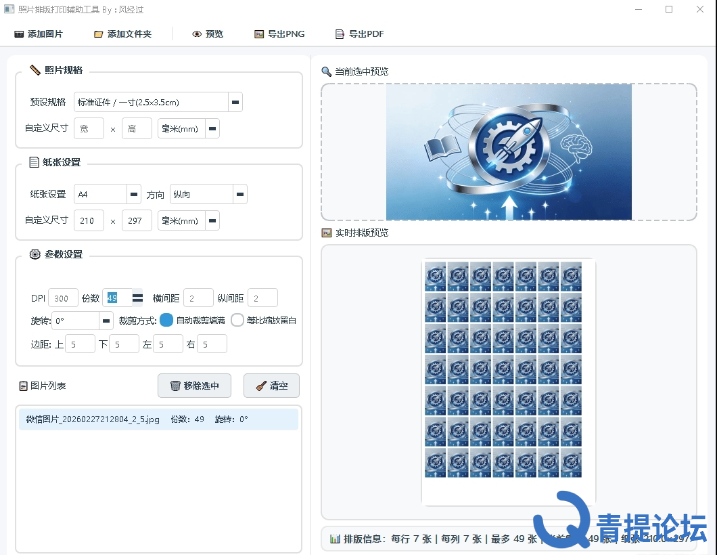The width and height of the screenshot is (717, 555).
Task: Click the 导出PNG export icon
Action: tap(259, 34)
